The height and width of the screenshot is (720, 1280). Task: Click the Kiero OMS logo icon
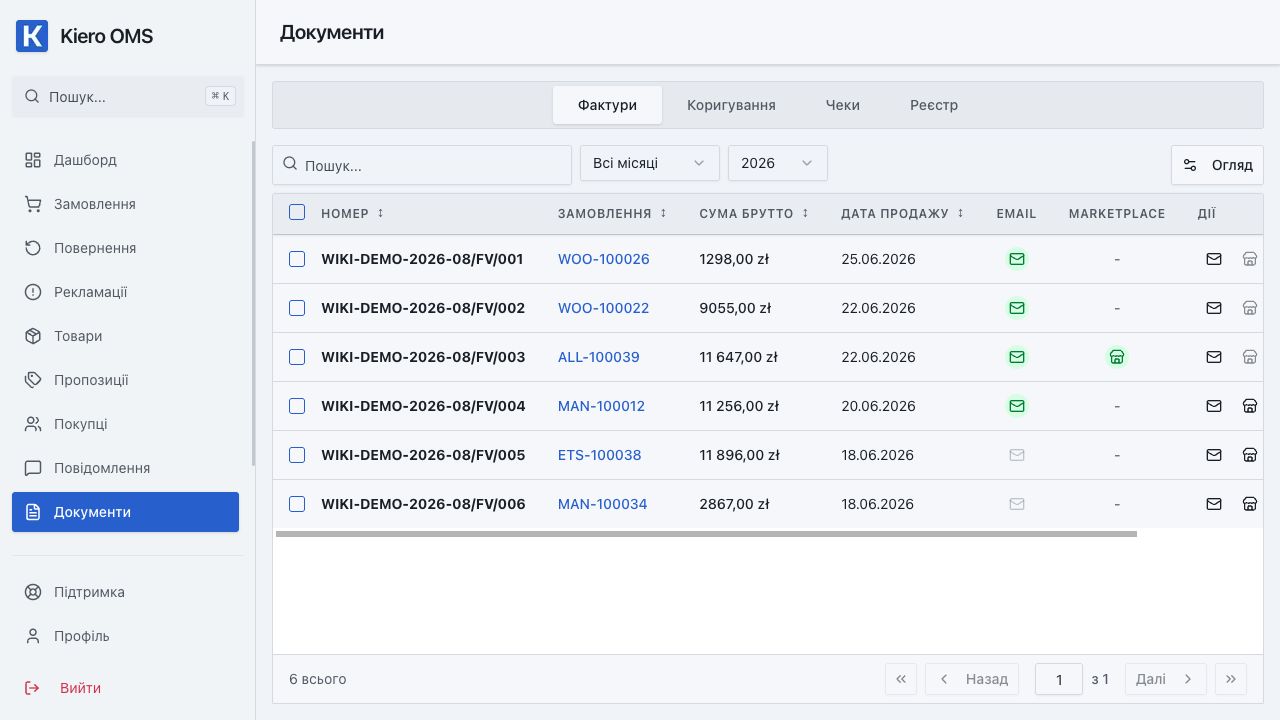32,36
